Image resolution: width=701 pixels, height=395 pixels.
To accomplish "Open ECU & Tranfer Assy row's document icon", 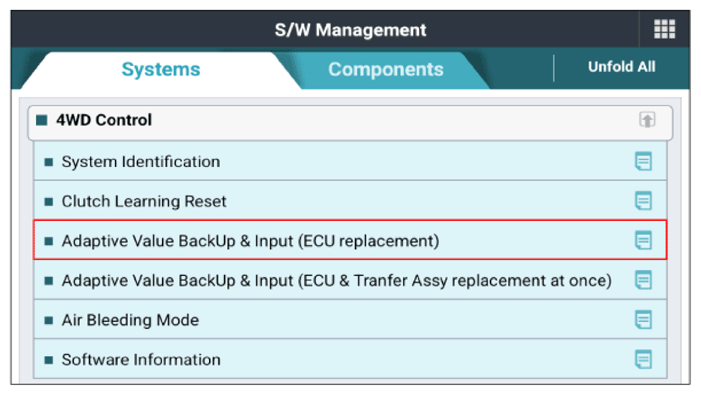I will click(x=643, y=280).
